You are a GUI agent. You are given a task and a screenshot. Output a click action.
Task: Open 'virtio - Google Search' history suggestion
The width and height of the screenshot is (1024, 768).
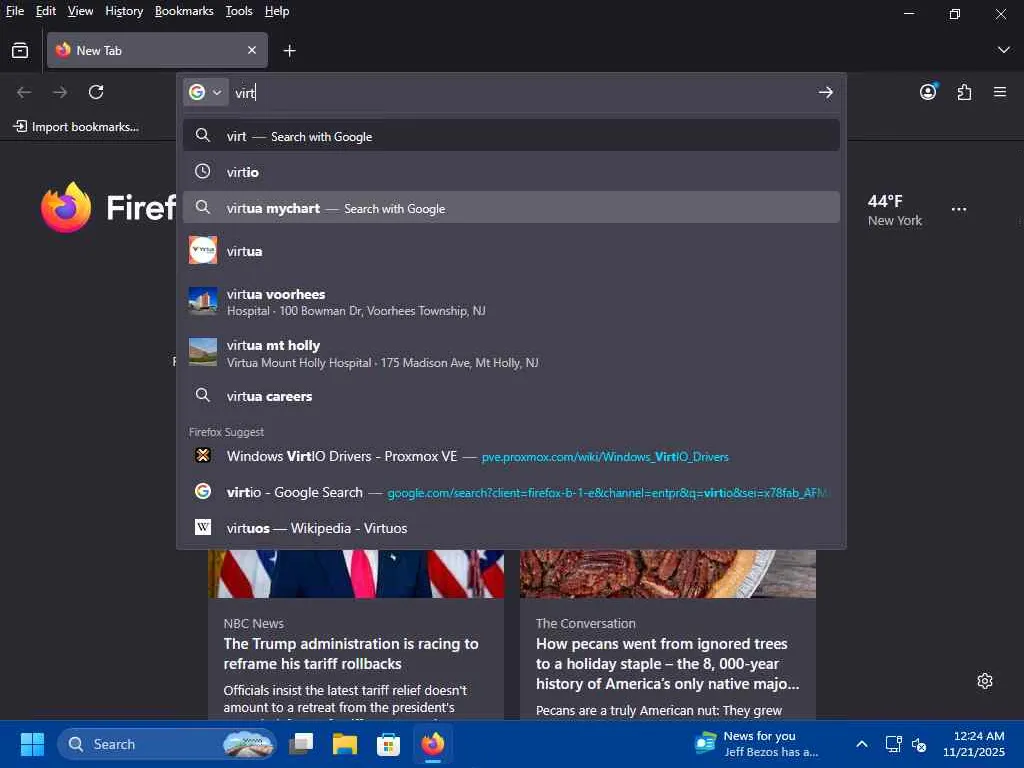coord(511,492)
